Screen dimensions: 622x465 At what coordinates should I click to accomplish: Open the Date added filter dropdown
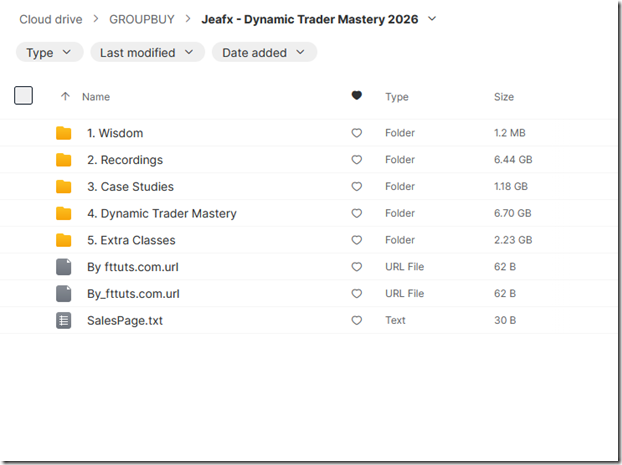[264, 52]
